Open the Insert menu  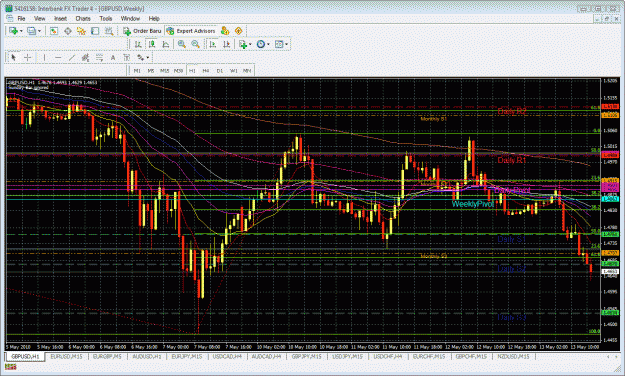[x=61, y=18]
